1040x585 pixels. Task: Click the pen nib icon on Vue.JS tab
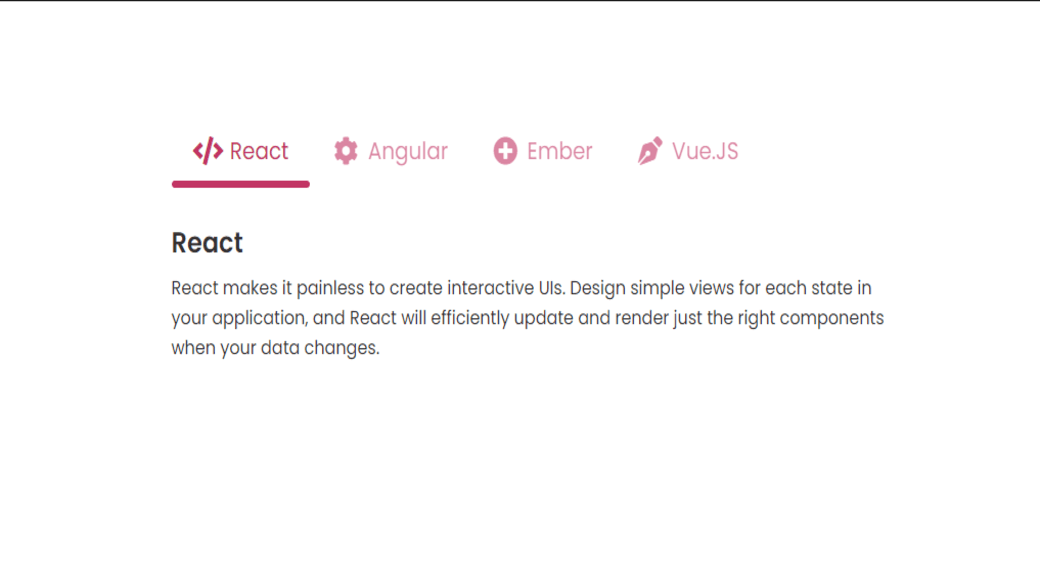pos(651,150)
